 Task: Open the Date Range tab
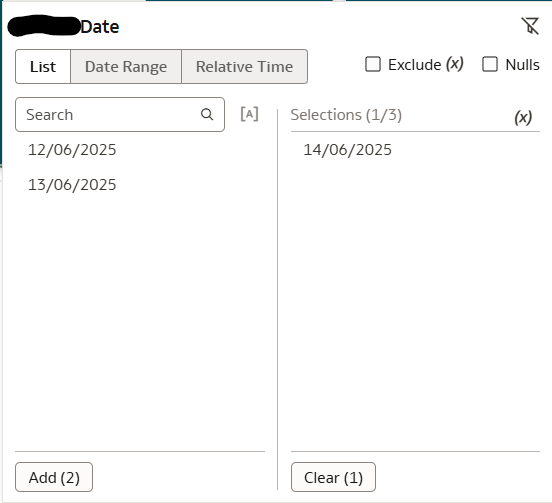126,67
